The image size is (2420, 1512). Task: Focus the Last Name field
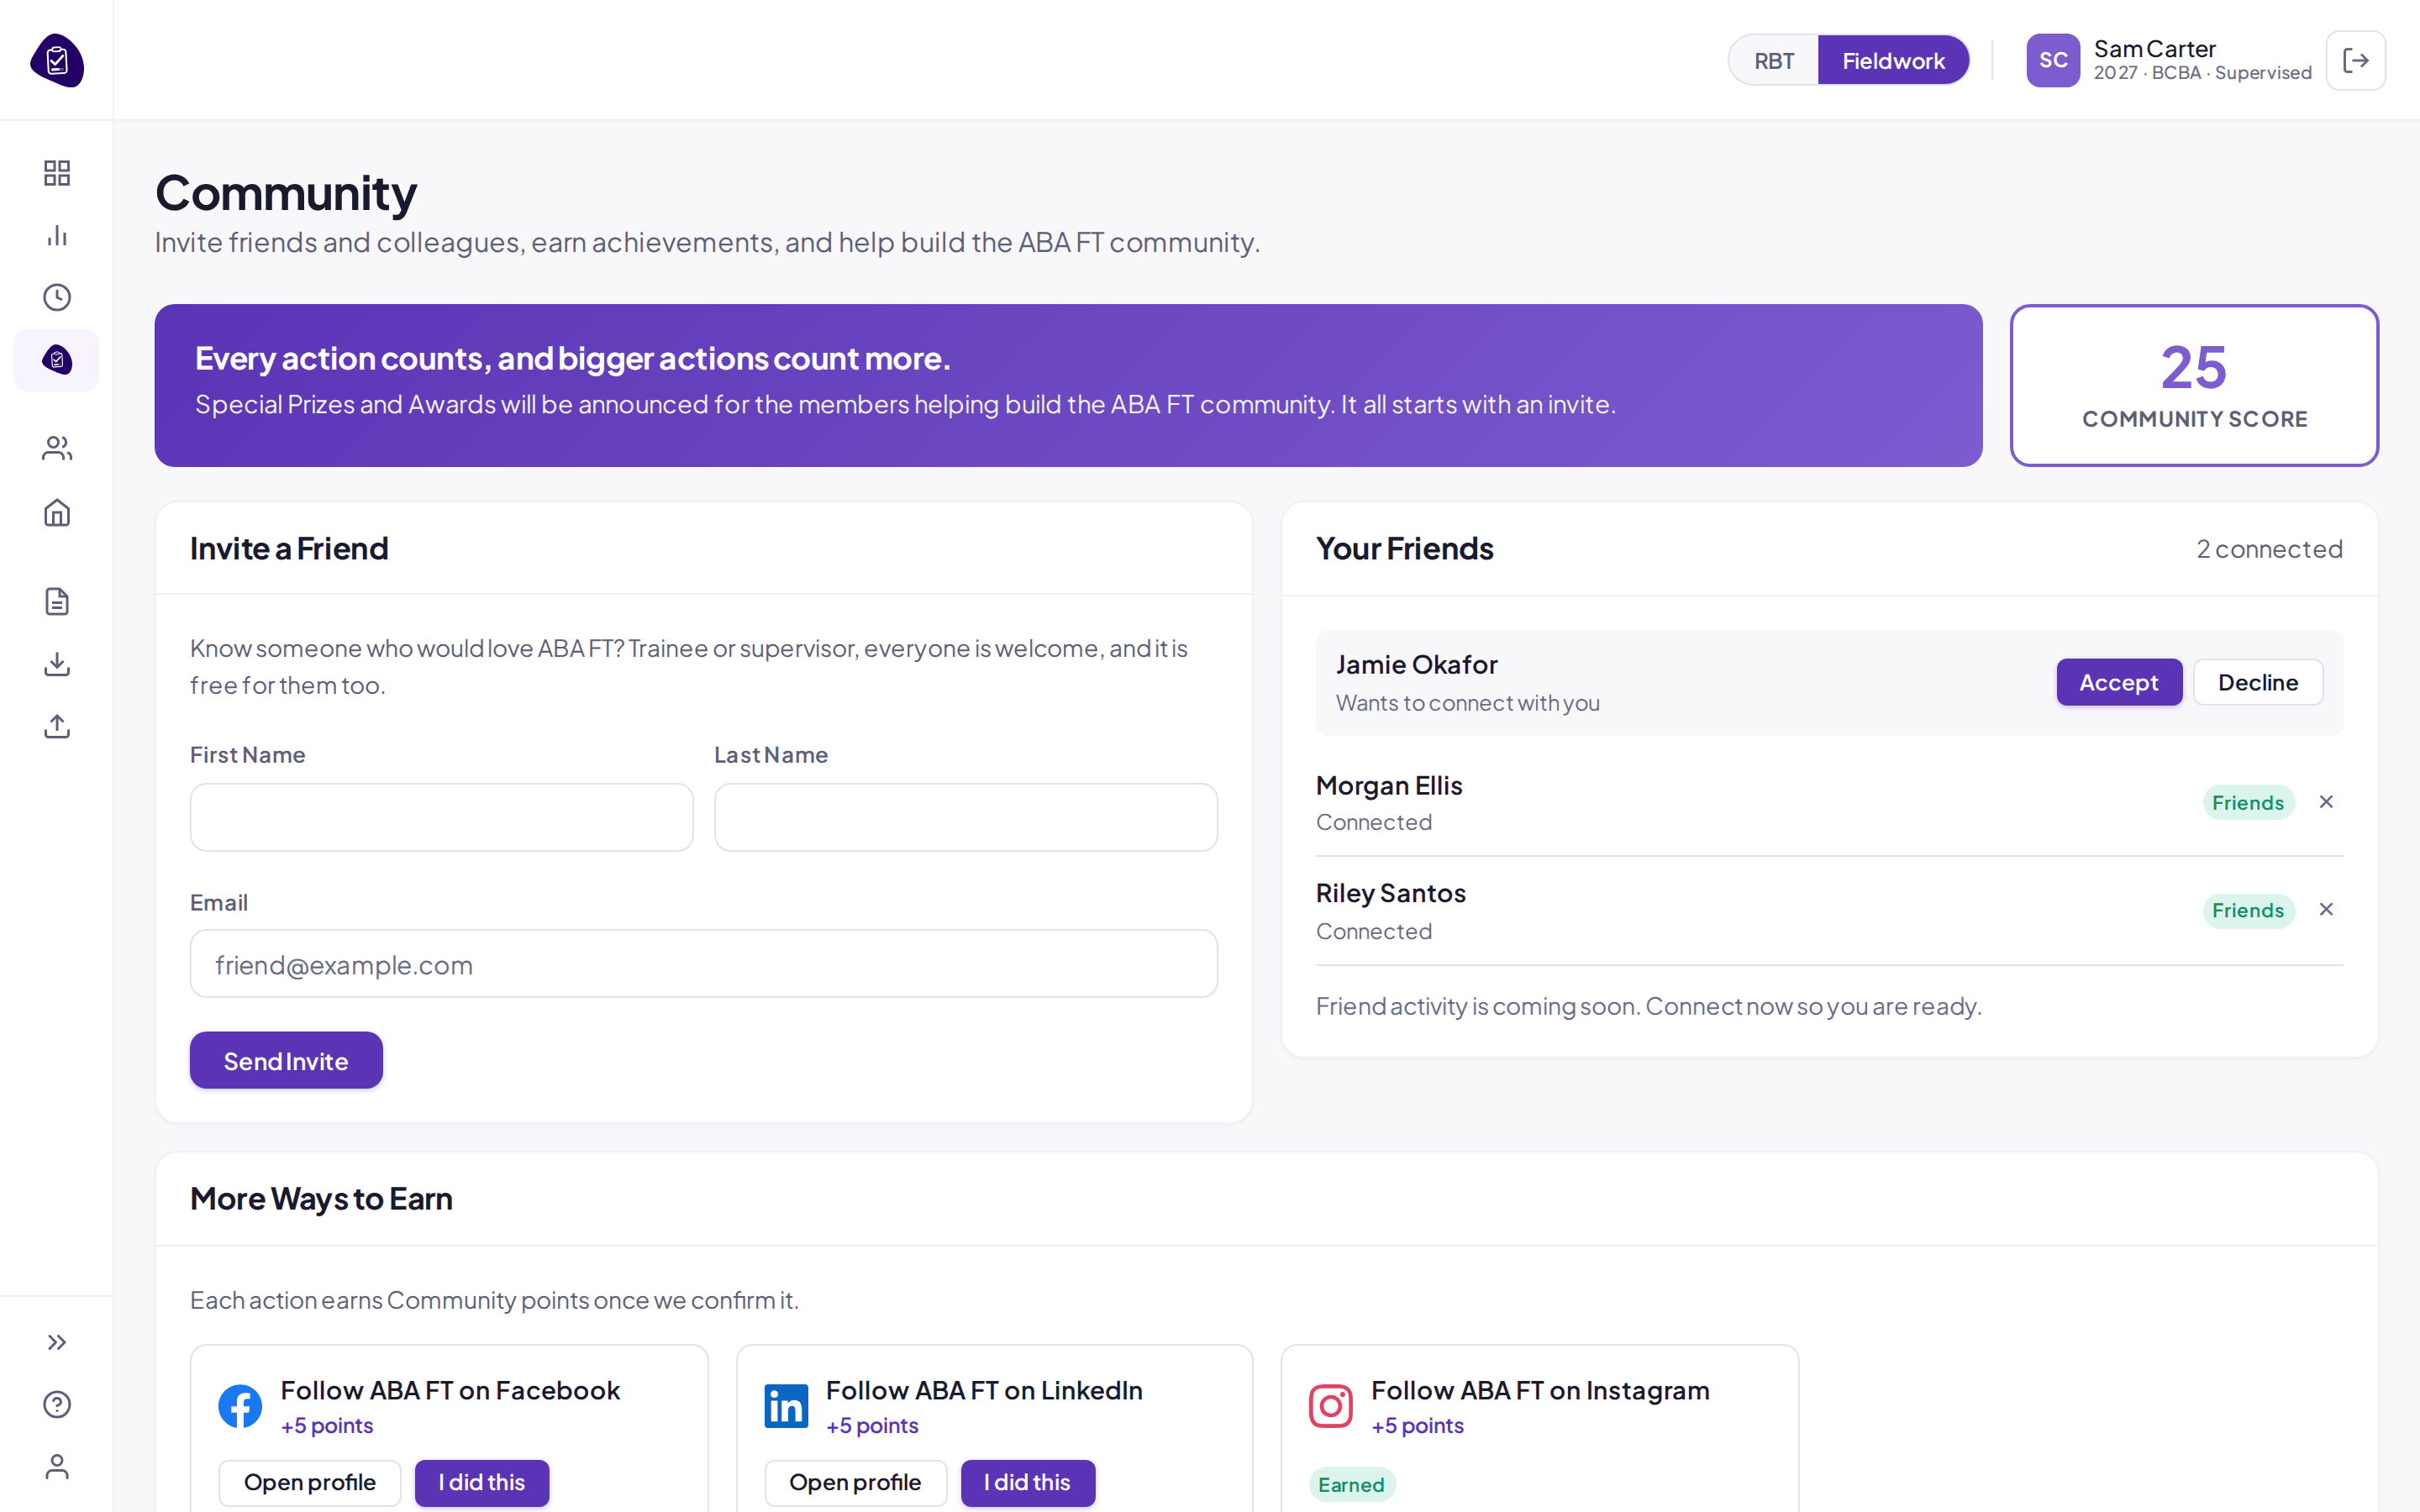(x=965, y=817)
